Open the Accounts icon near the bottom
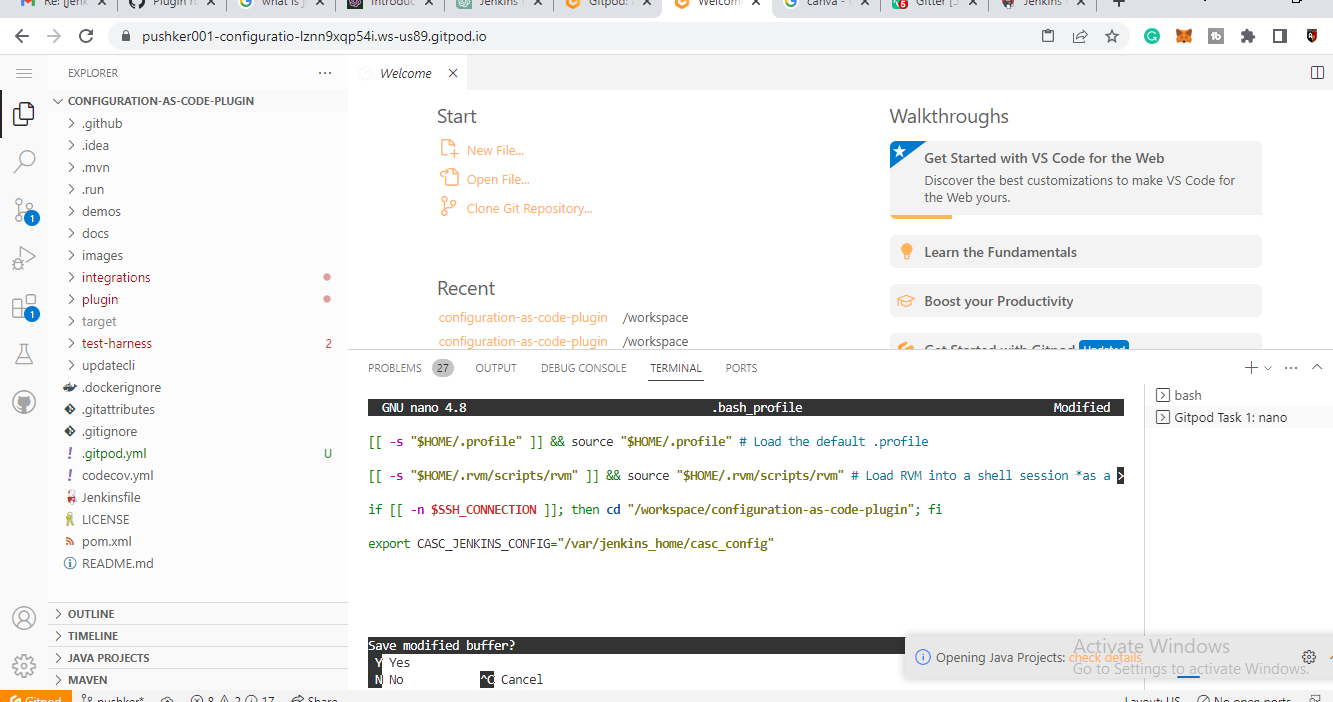The width and height of the screenshot is (1333, 702). [x=23, y=618]
